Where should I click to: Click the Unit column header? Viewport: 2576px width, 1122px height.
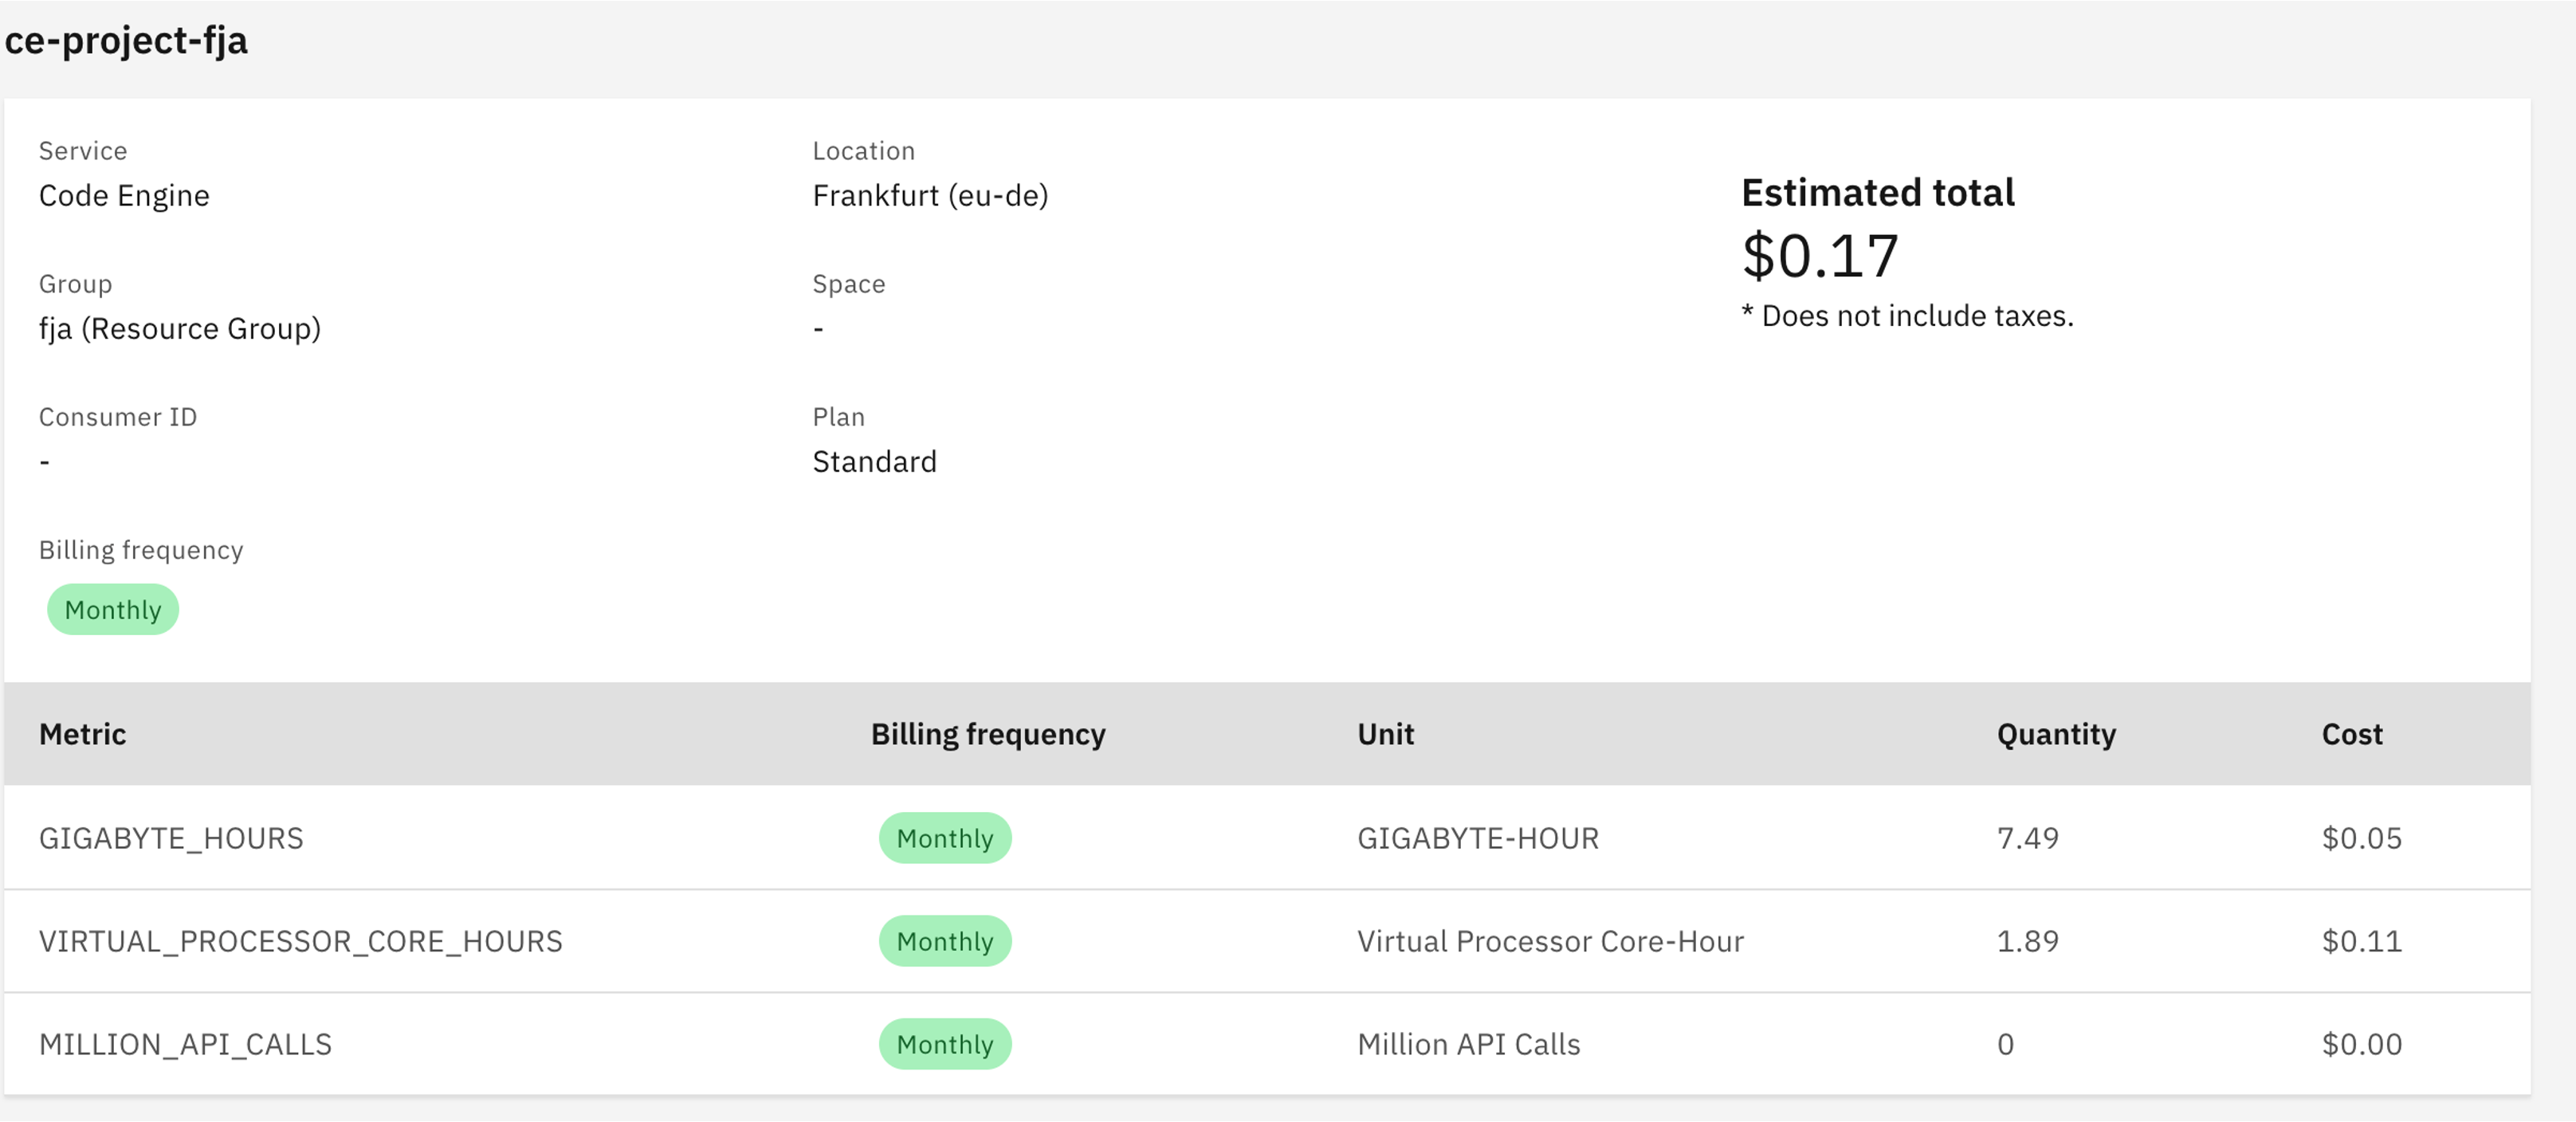pyautogui.click(x=1385, y=734)
